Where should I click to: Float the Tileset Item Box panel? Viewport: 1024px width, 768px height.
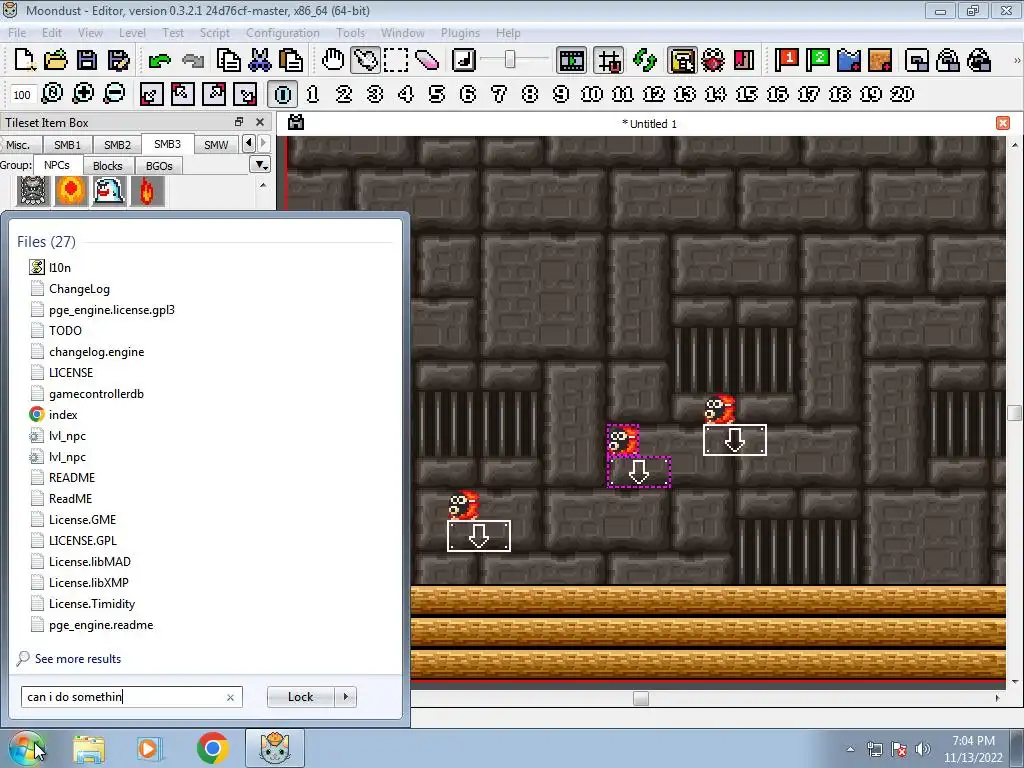point(239,122)
